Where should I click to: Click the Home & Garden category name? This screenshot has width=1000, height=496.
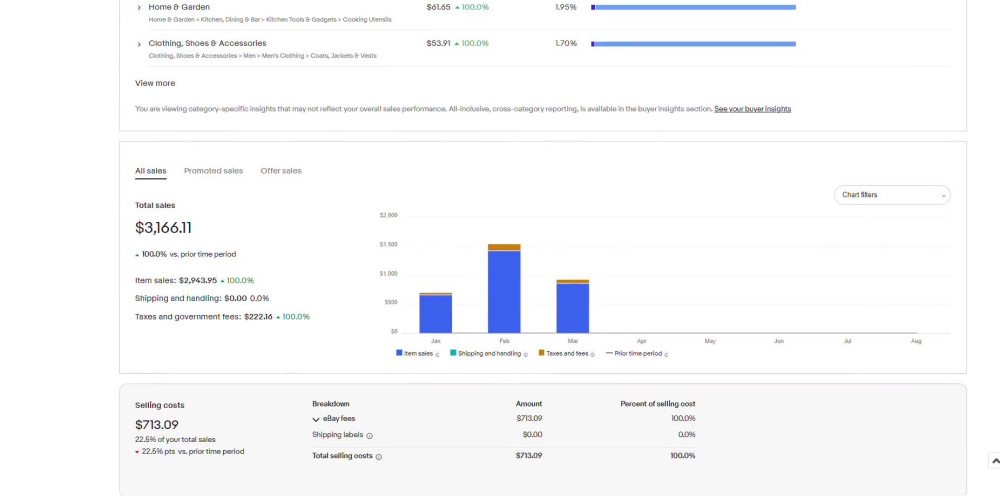pyautogui.click(x=179, y=7)
